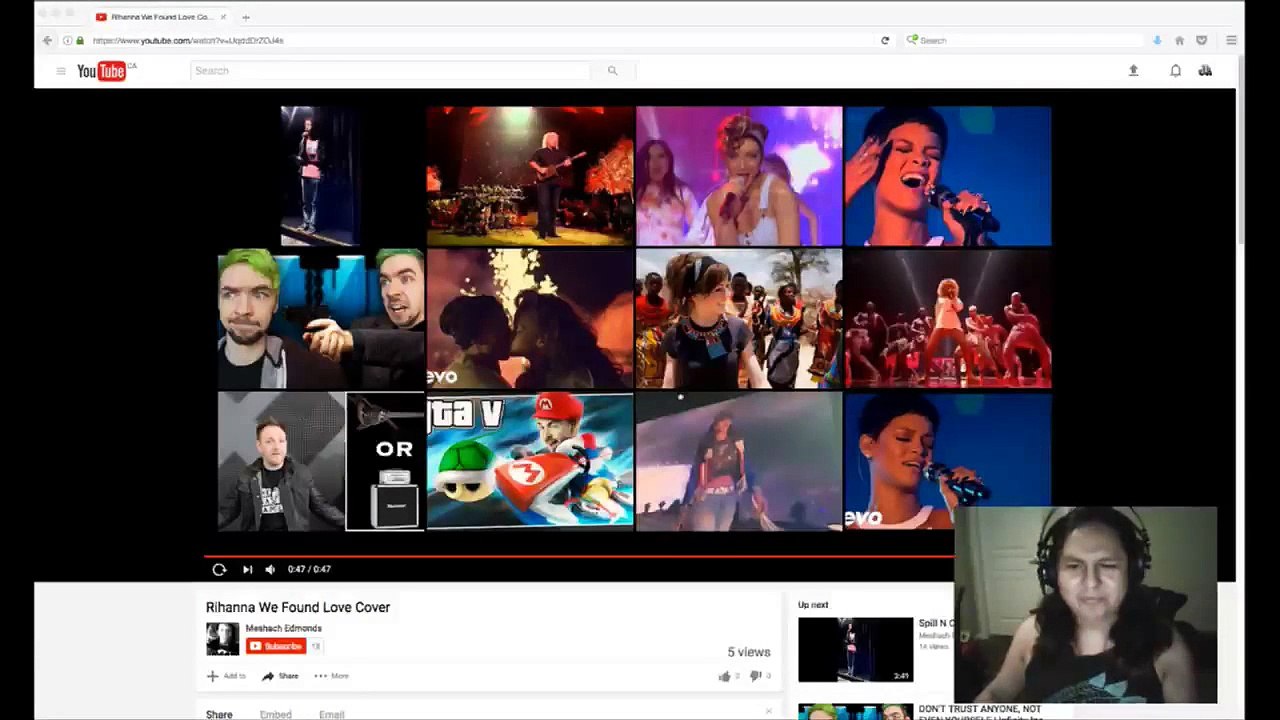Dislike the video with thumbs down
The width and height of the screenshot is (1280, 720).
point(755,677)
